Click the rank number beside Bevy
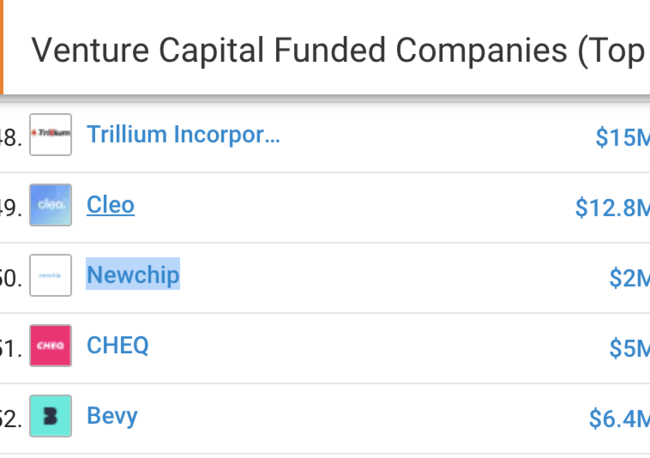The width and height of the screenshot is (650, 458). 11,419
